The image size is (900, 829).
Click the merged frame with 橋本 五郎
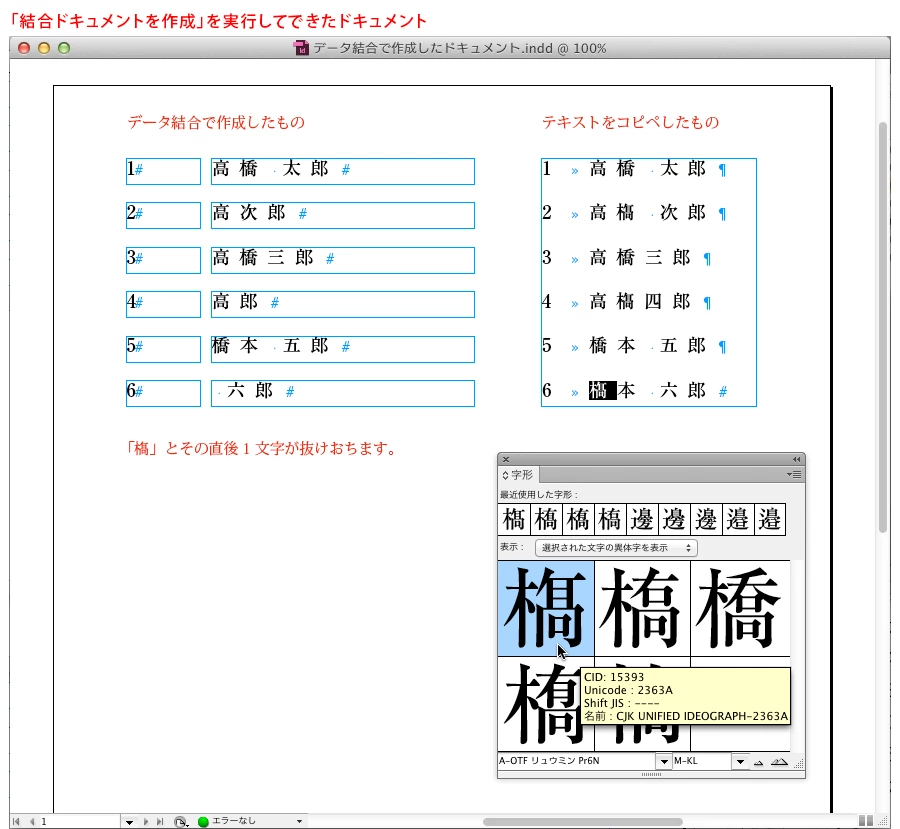pos(343,349)
